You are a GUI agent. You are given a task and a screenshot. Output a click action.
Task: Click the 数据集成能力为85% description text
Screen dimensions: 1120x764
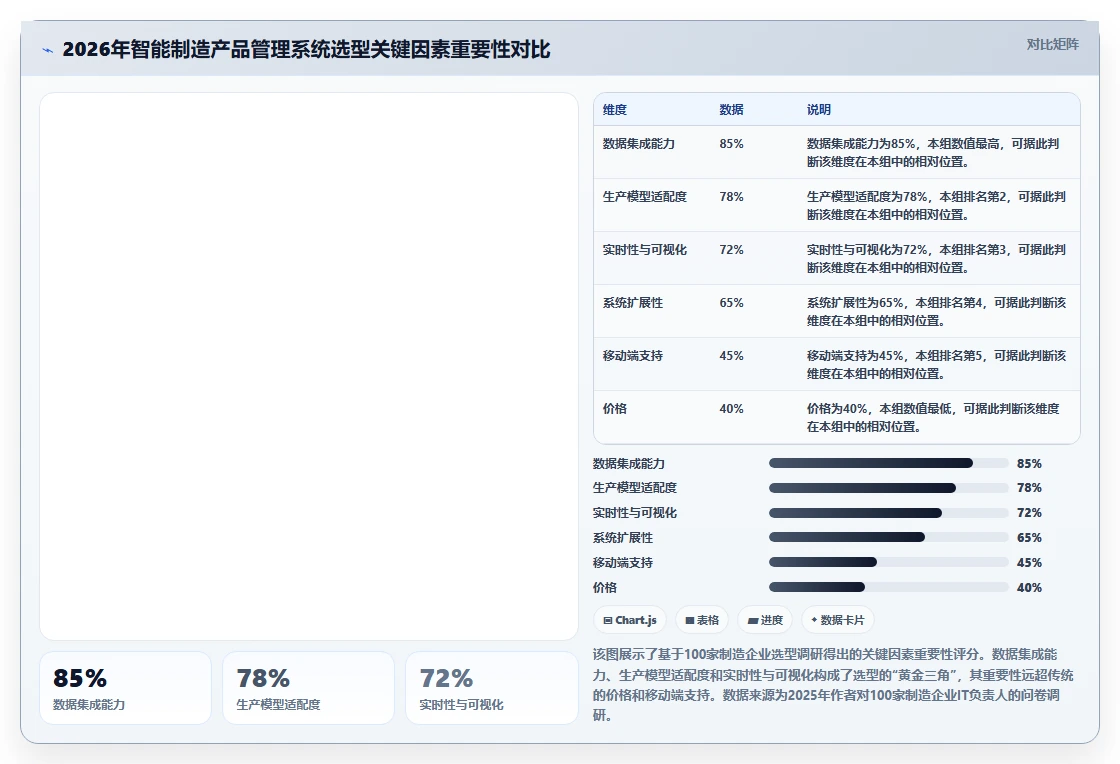933,153
